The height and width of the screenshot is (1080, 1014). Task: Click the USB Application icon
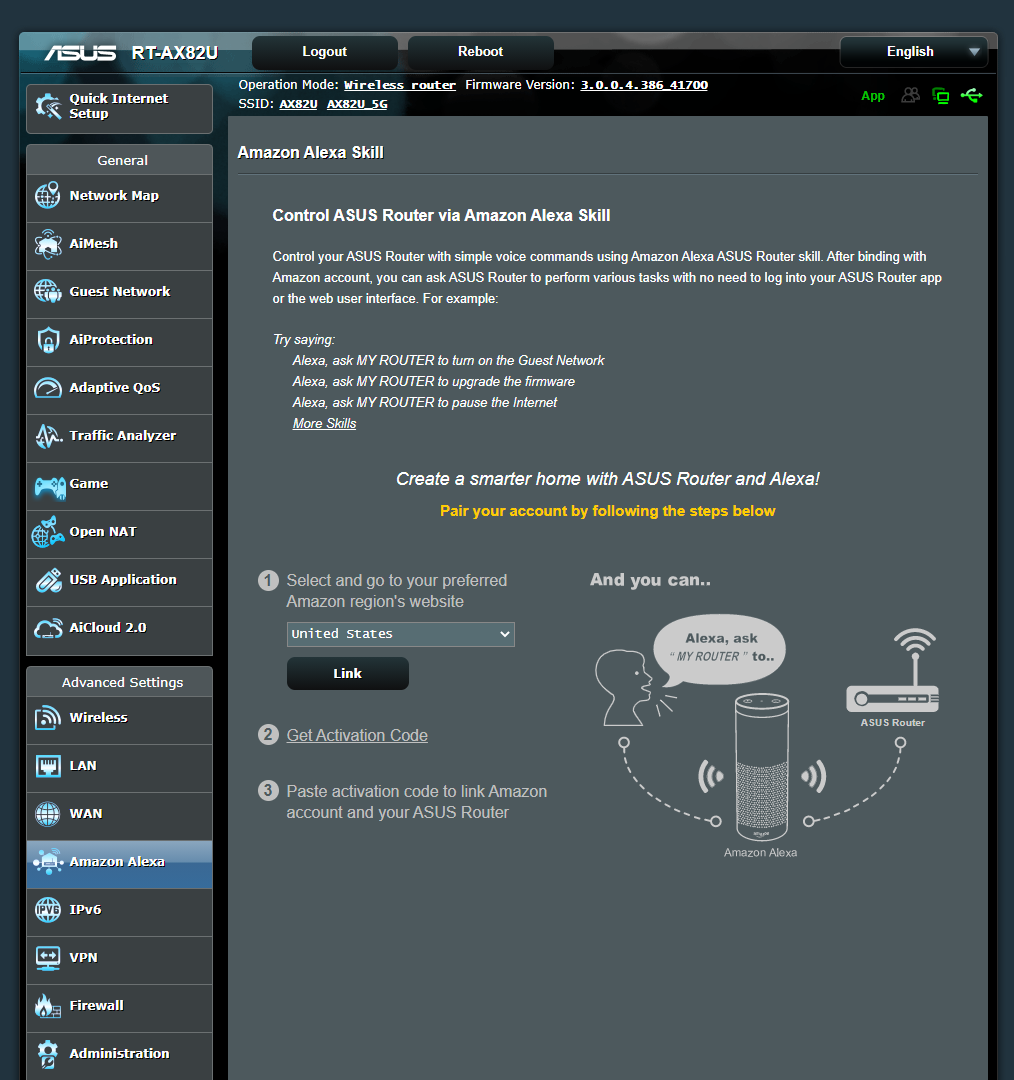click(x=48, y=580)
